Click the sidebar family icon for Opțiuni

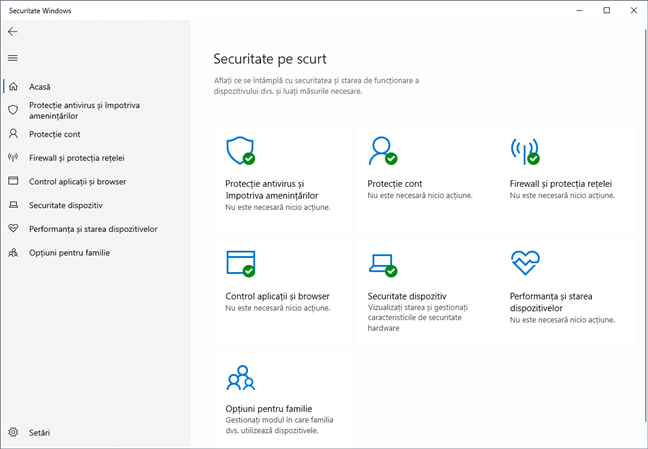coord(13,253)
